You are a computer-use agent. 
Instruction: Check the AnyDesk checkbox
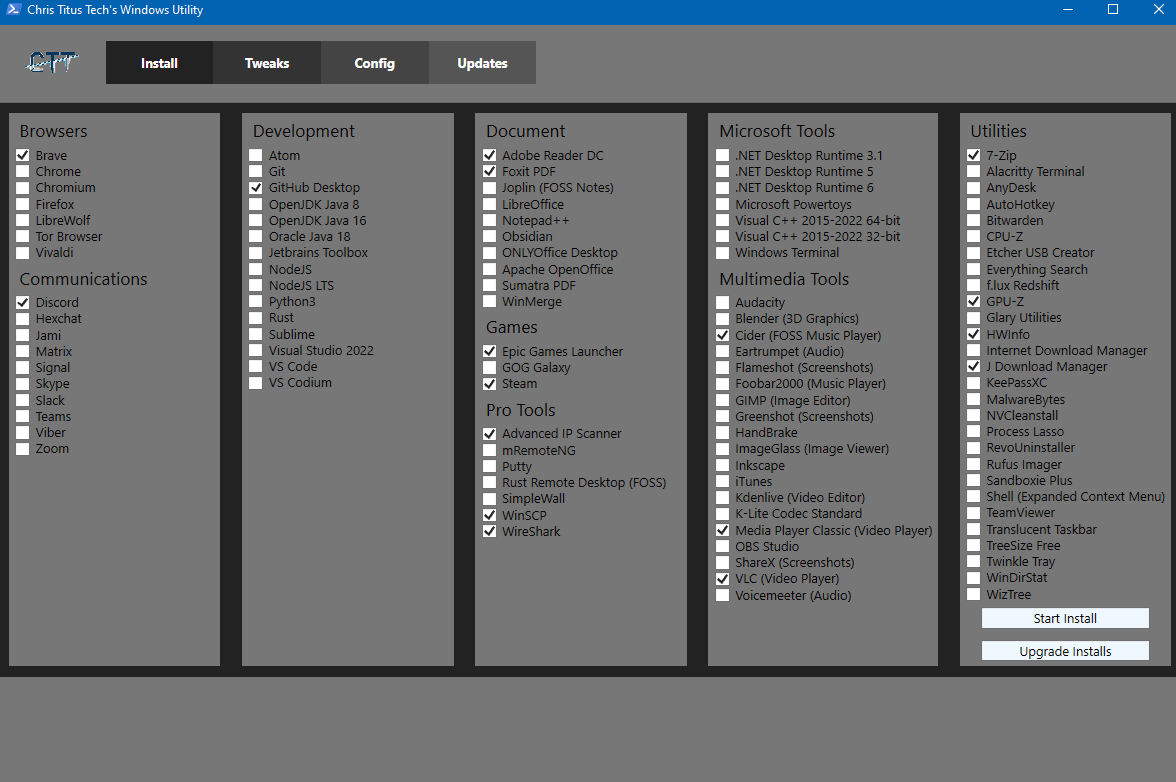974,187
